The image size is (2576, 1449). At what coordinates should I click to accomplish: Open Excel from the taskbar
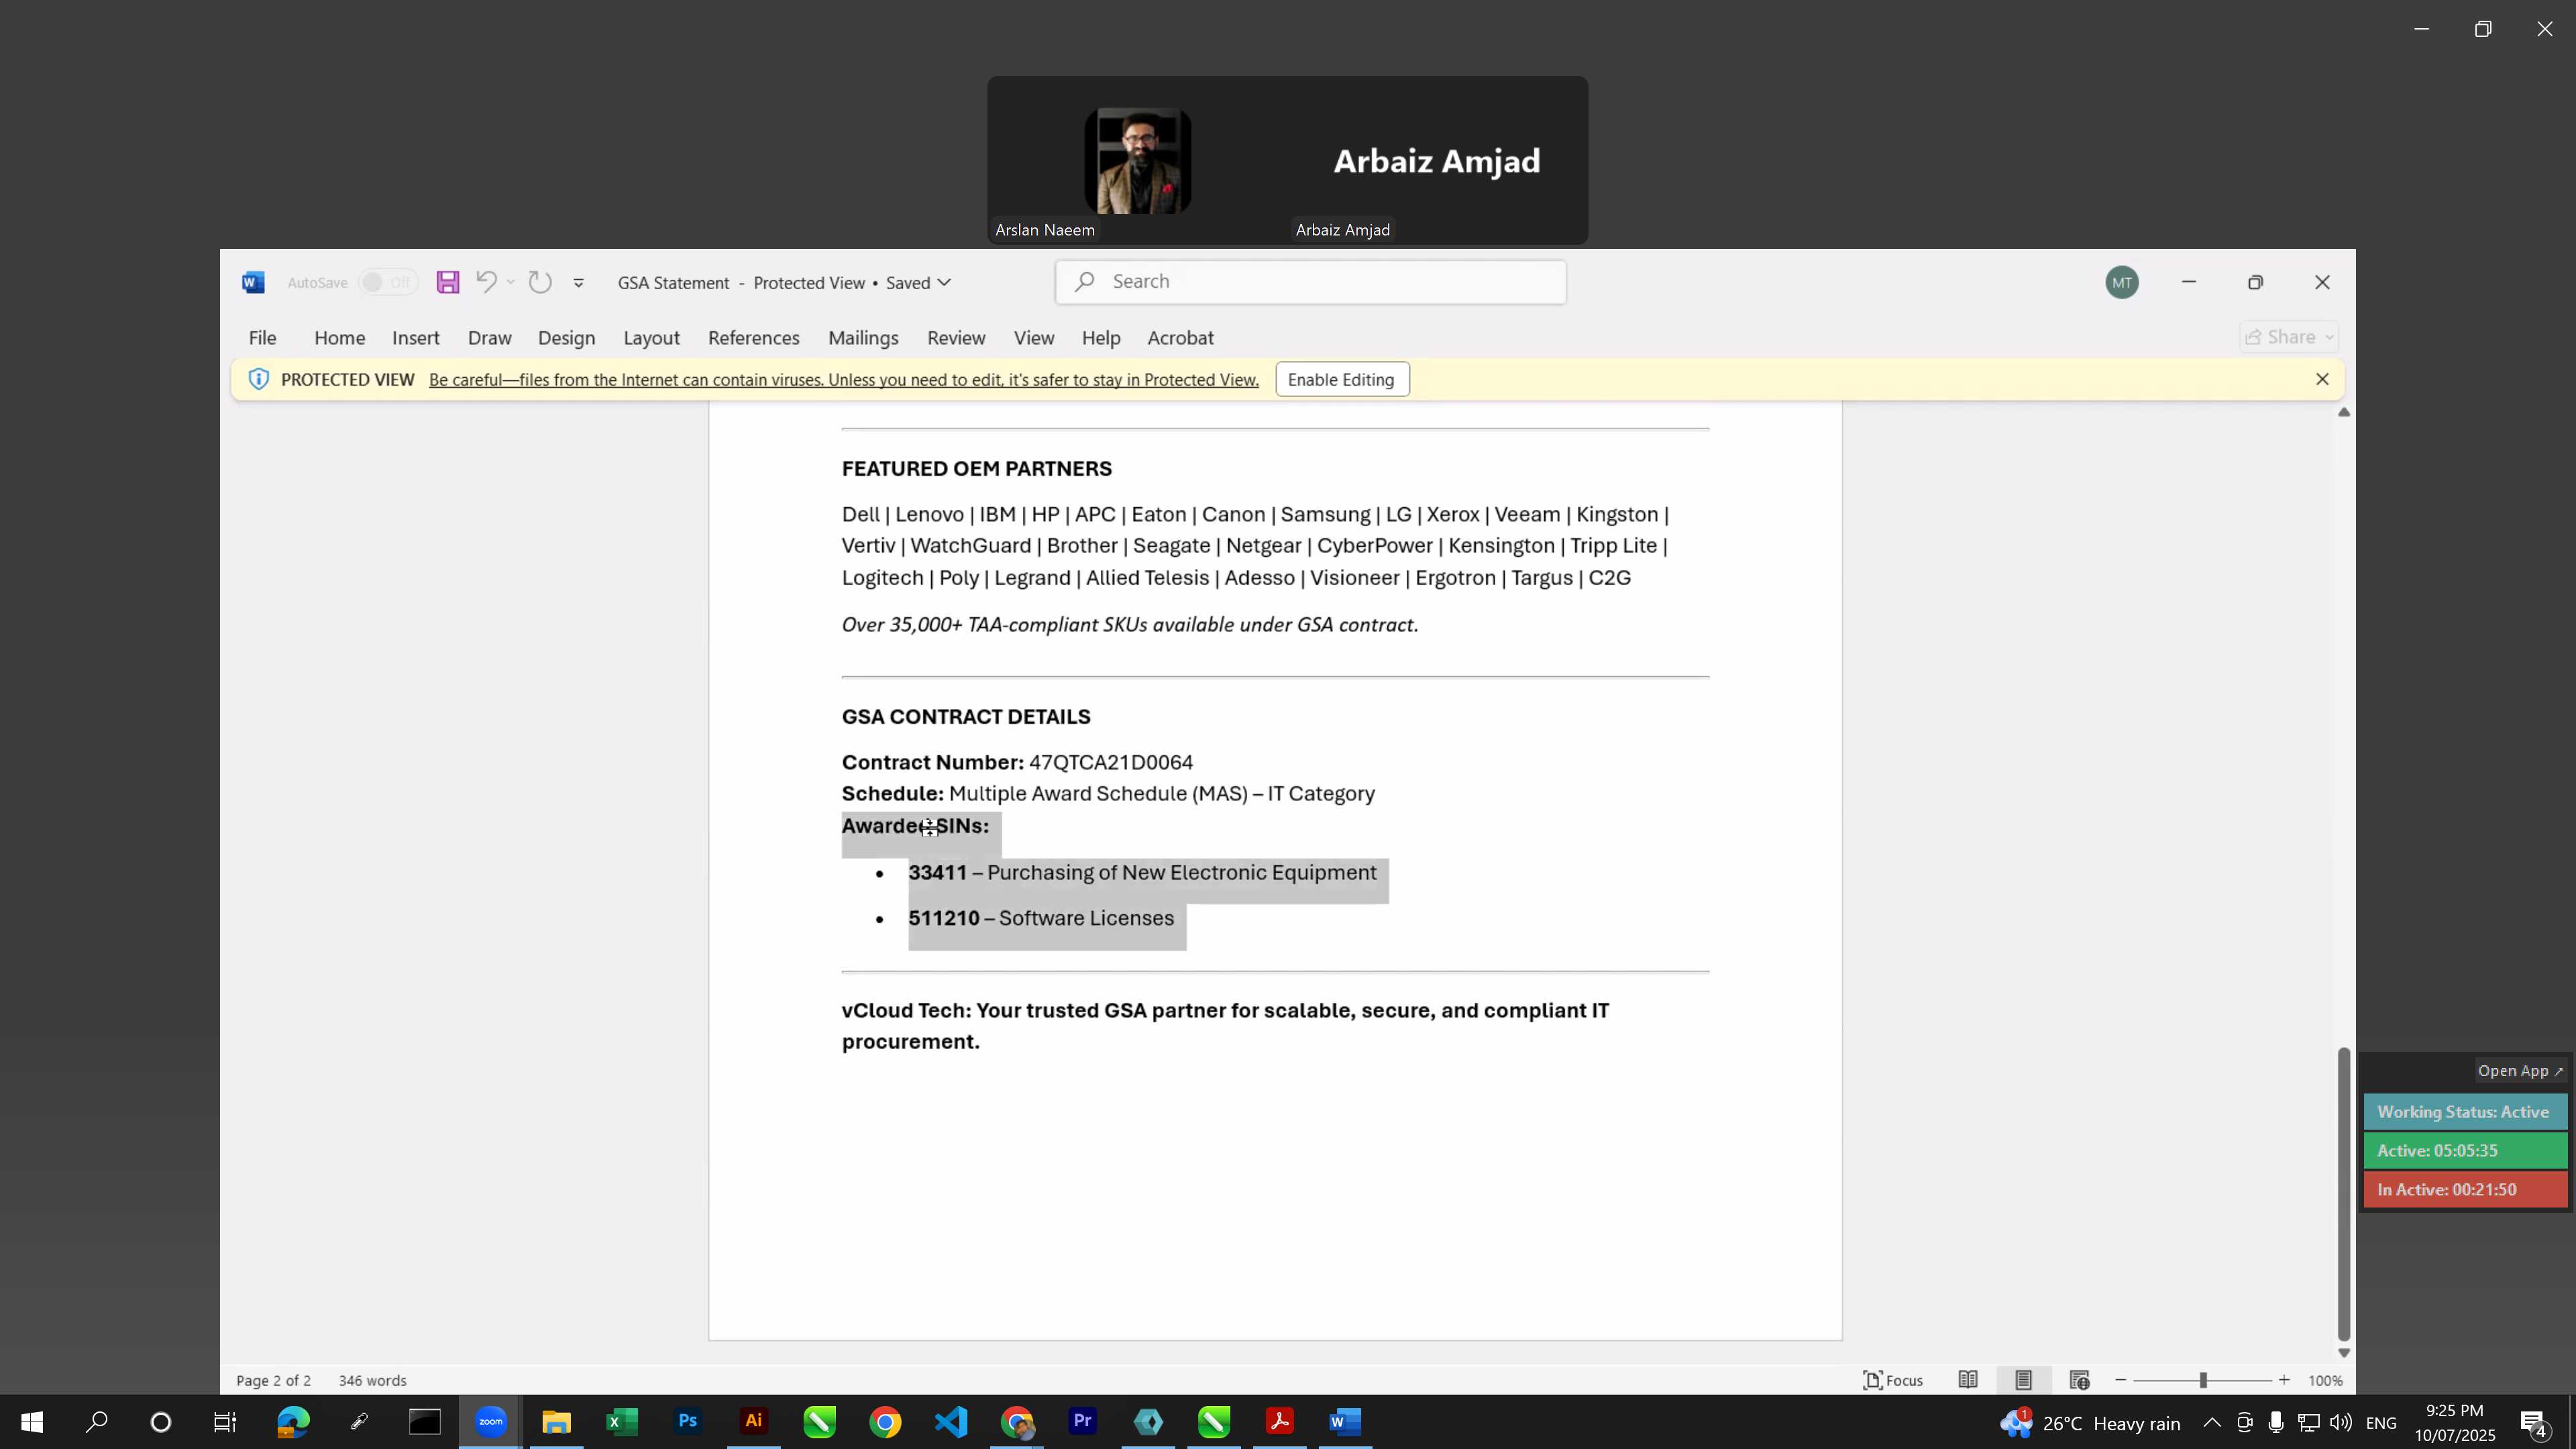point(622,1422)
